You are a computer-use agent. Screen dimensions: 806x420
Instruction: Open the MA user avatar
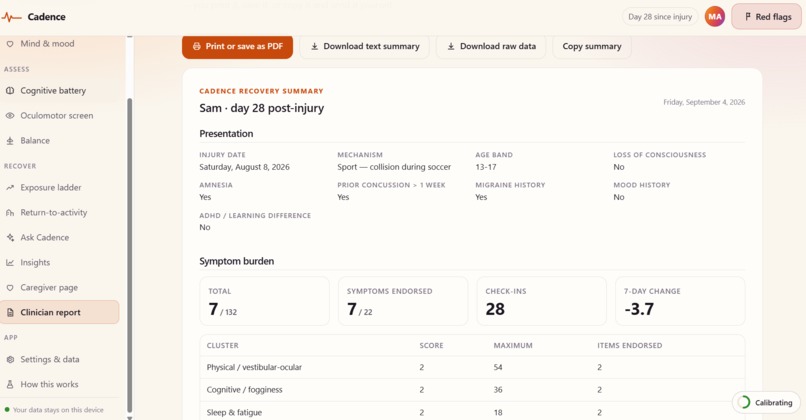pyautogui.click(x=715, y=16)
